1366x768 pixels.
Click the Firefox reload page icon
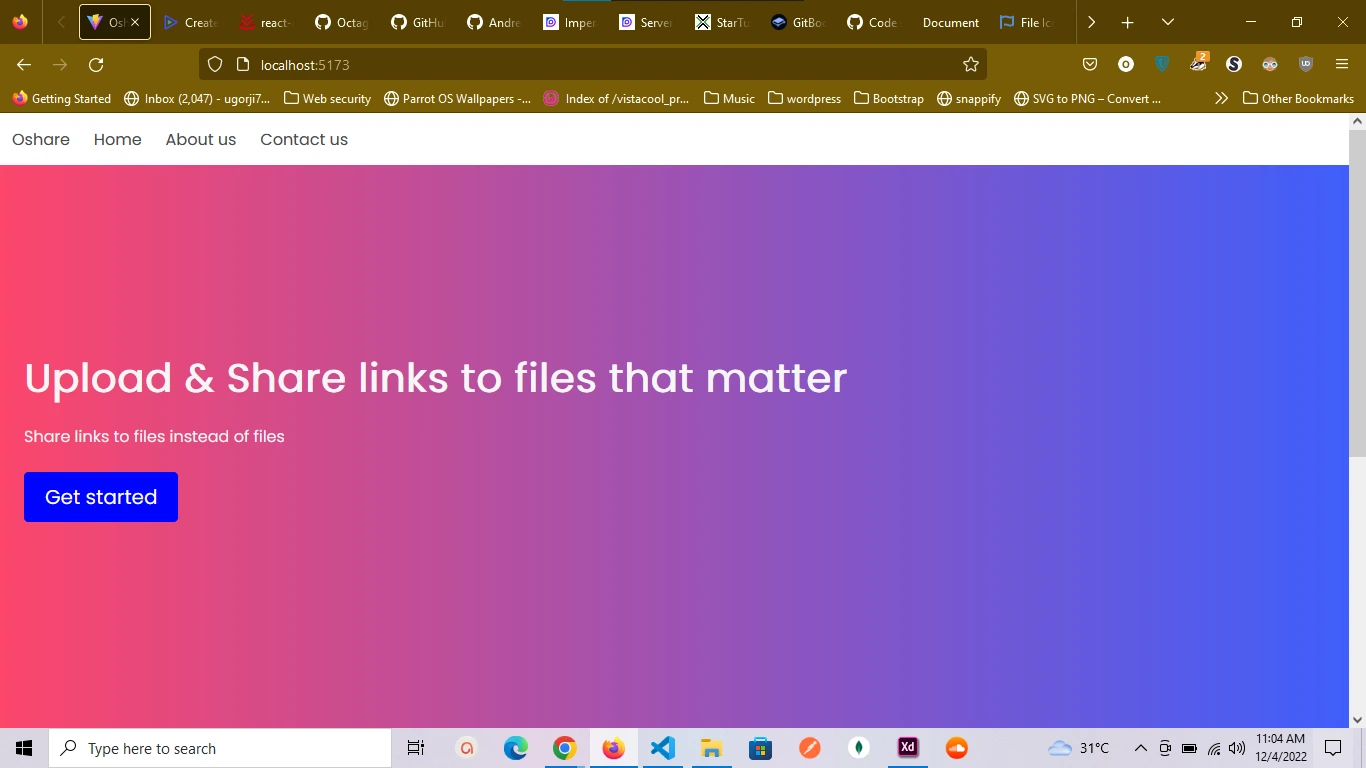coord(96,65)
